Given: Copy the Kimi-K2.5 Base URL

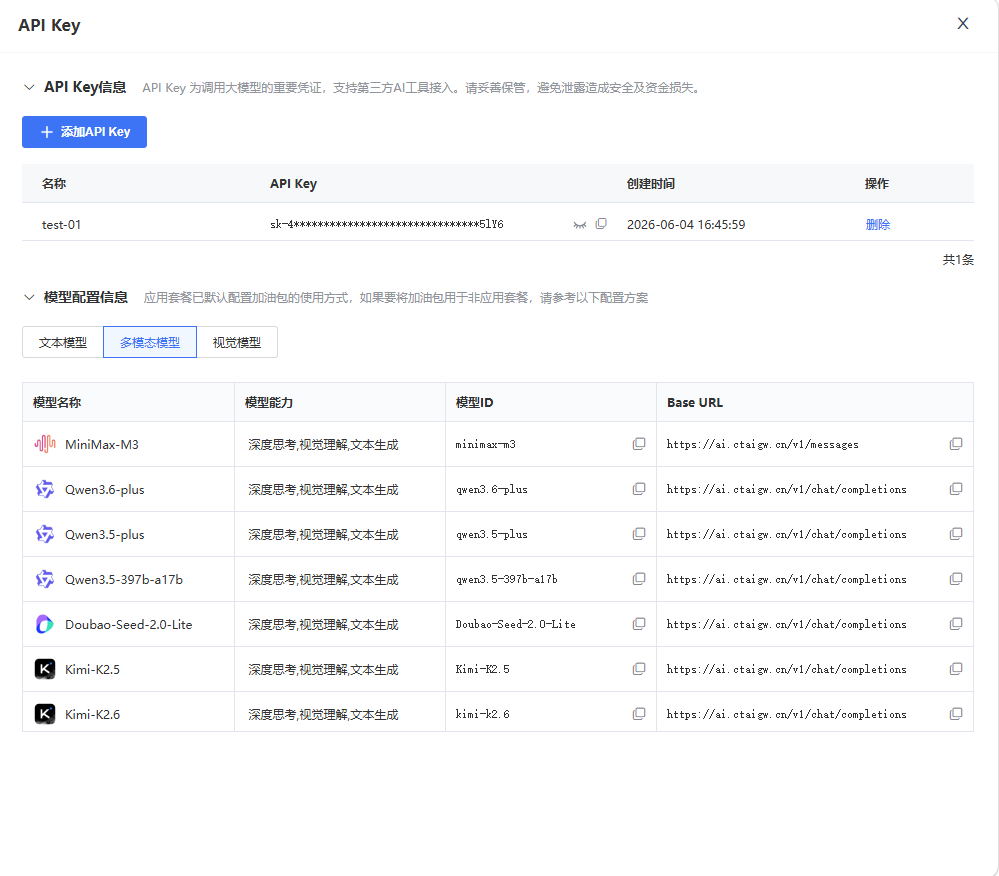Looking at the screenshot, I should coord(956,669).
